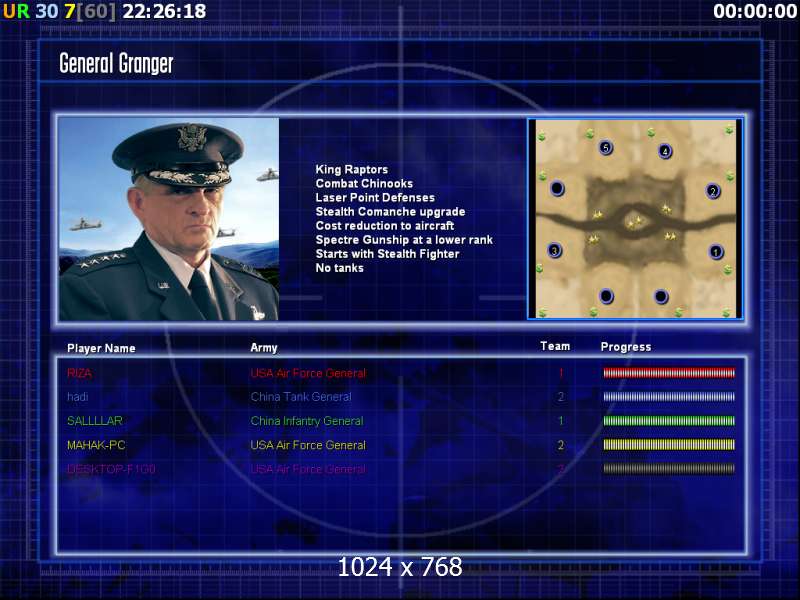Image resolution: width=800 pixels, height=600 pixels.
Task: Click SALLLLAR's green progress bar
Action: [669, 421]
